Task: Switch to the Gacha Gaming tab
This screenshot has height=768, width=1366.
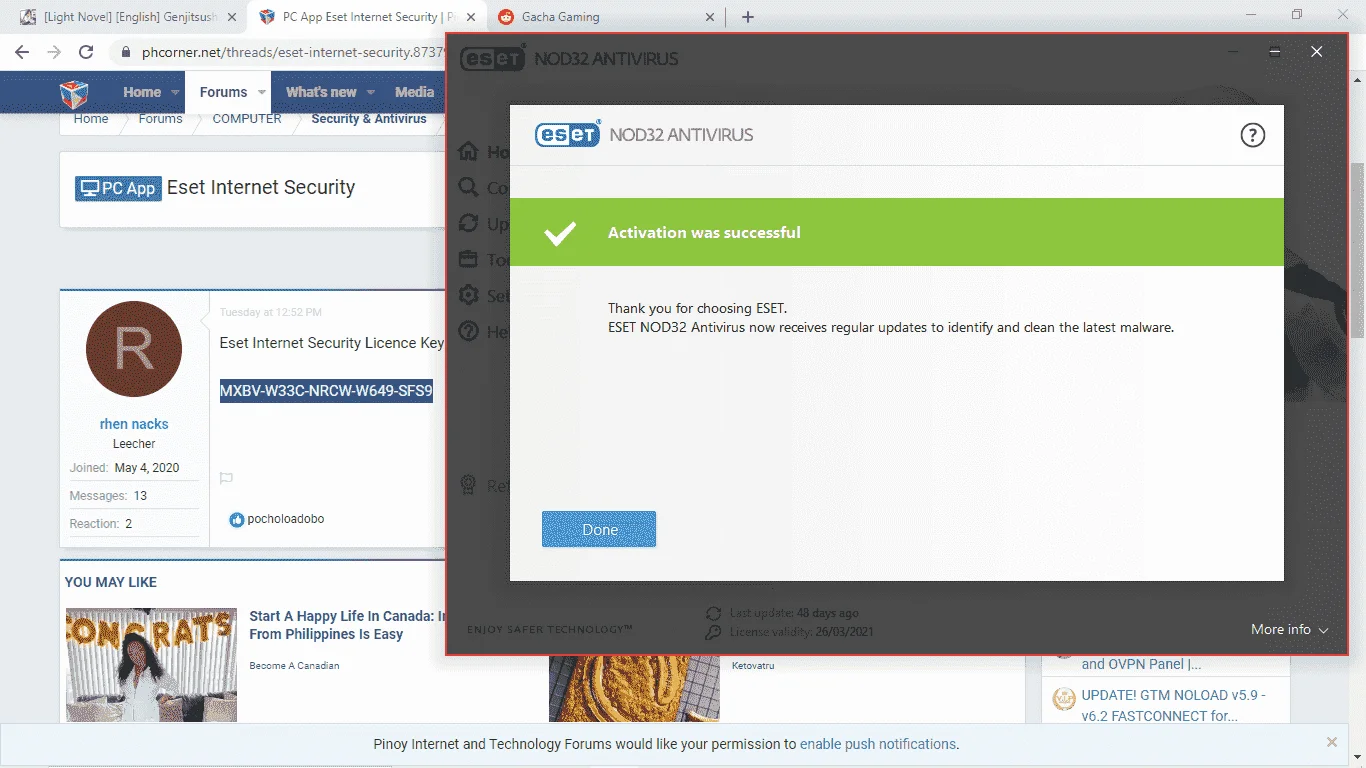Action: coord(607,17)
